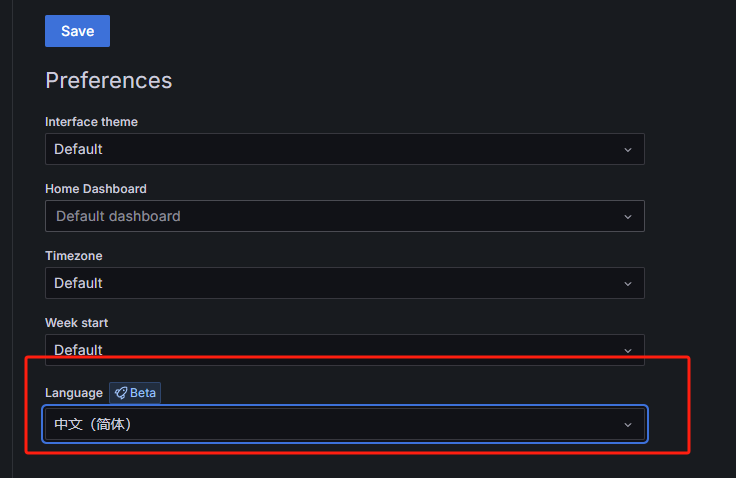Click the Default dashboard placeholder text

tap(118, 216)
